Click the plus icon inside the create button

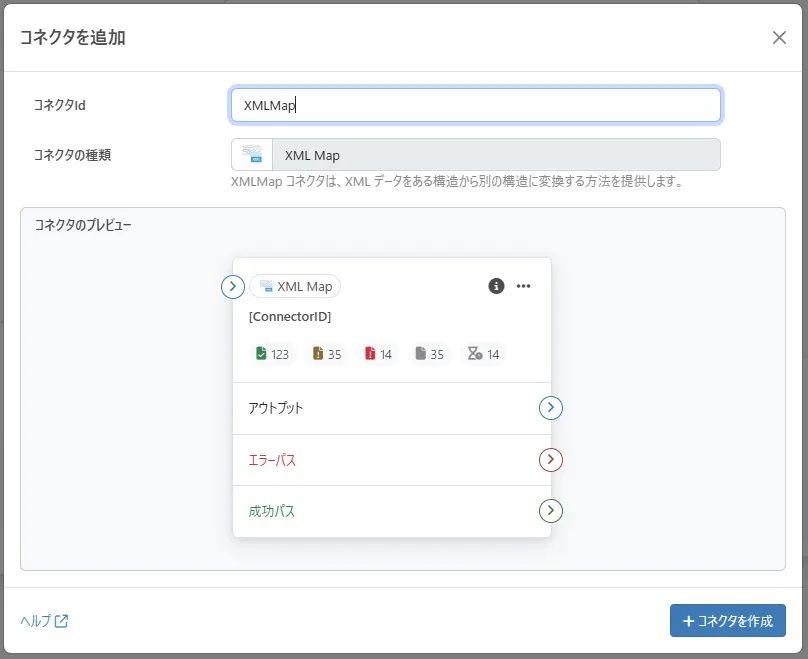[689, 621]
